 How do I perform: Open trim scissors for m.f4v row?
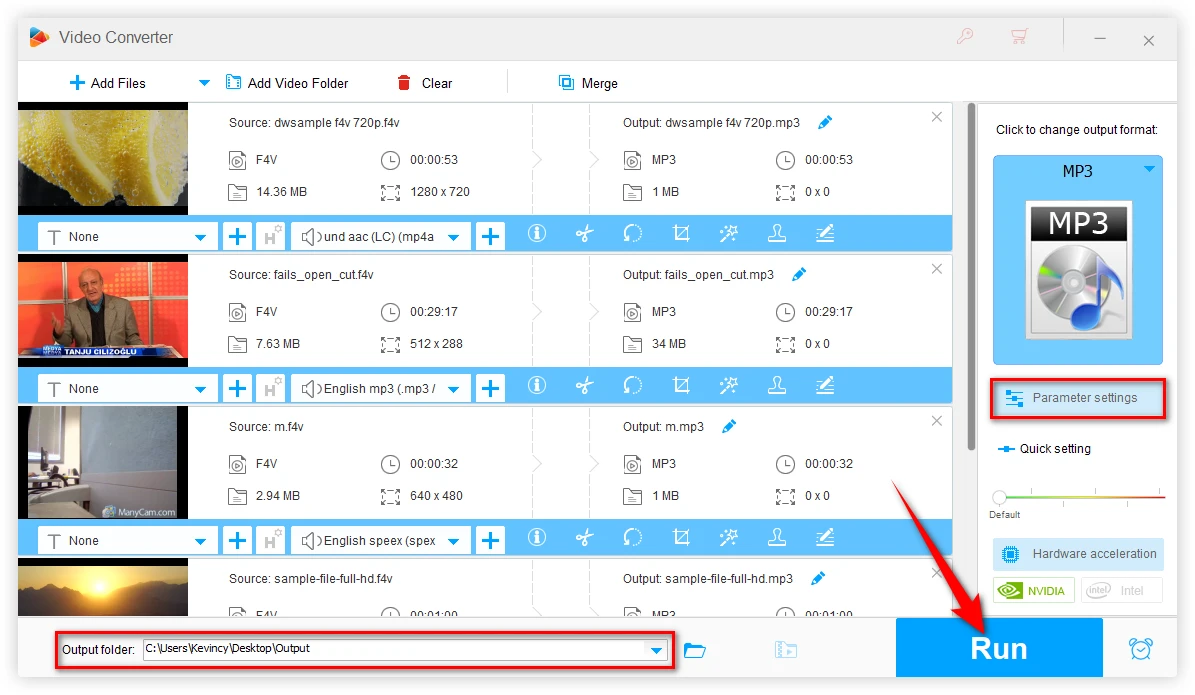[585, 537]
